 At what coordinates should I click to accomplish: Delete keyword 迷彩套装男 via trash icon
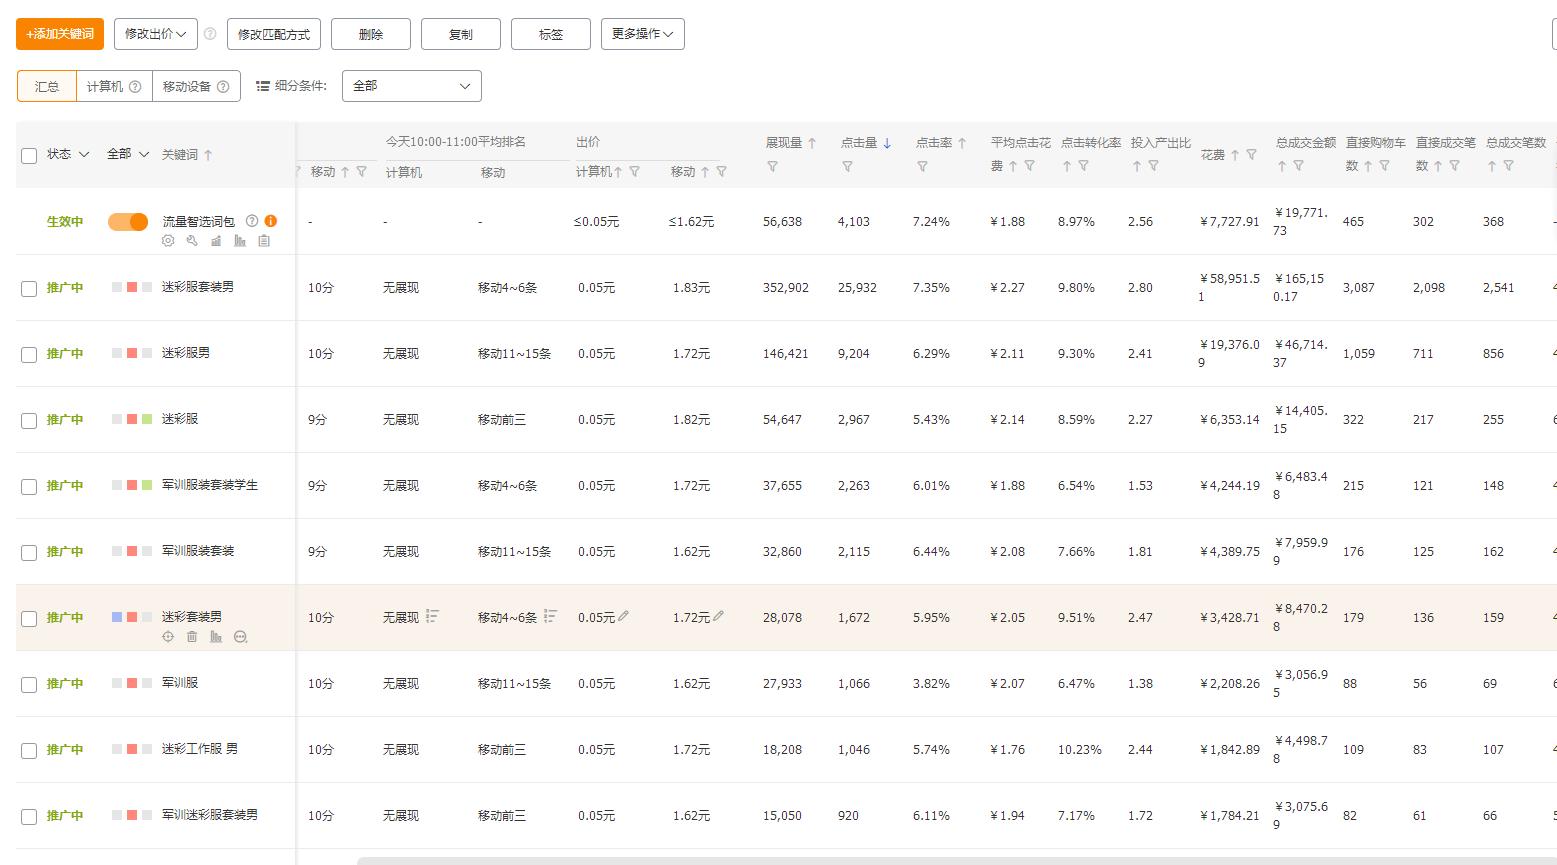(x=192, y=637)
